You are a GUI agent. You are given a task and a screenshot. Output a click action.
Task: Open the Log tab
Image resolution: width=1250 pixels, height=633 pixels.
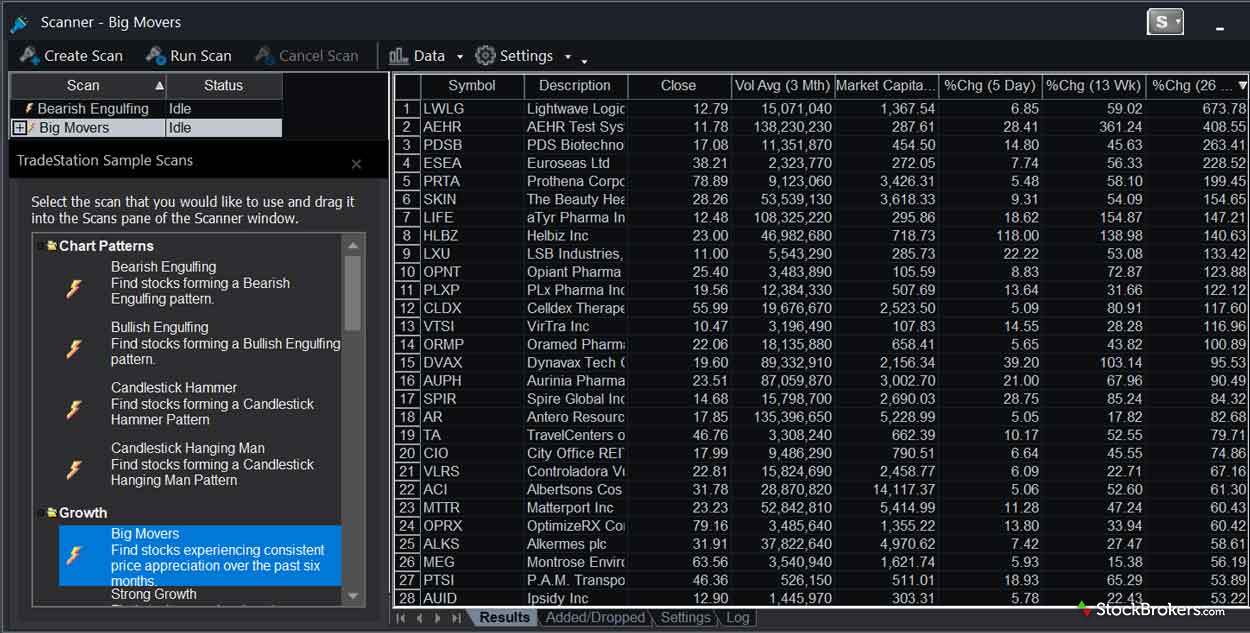(x=737, y=617)
